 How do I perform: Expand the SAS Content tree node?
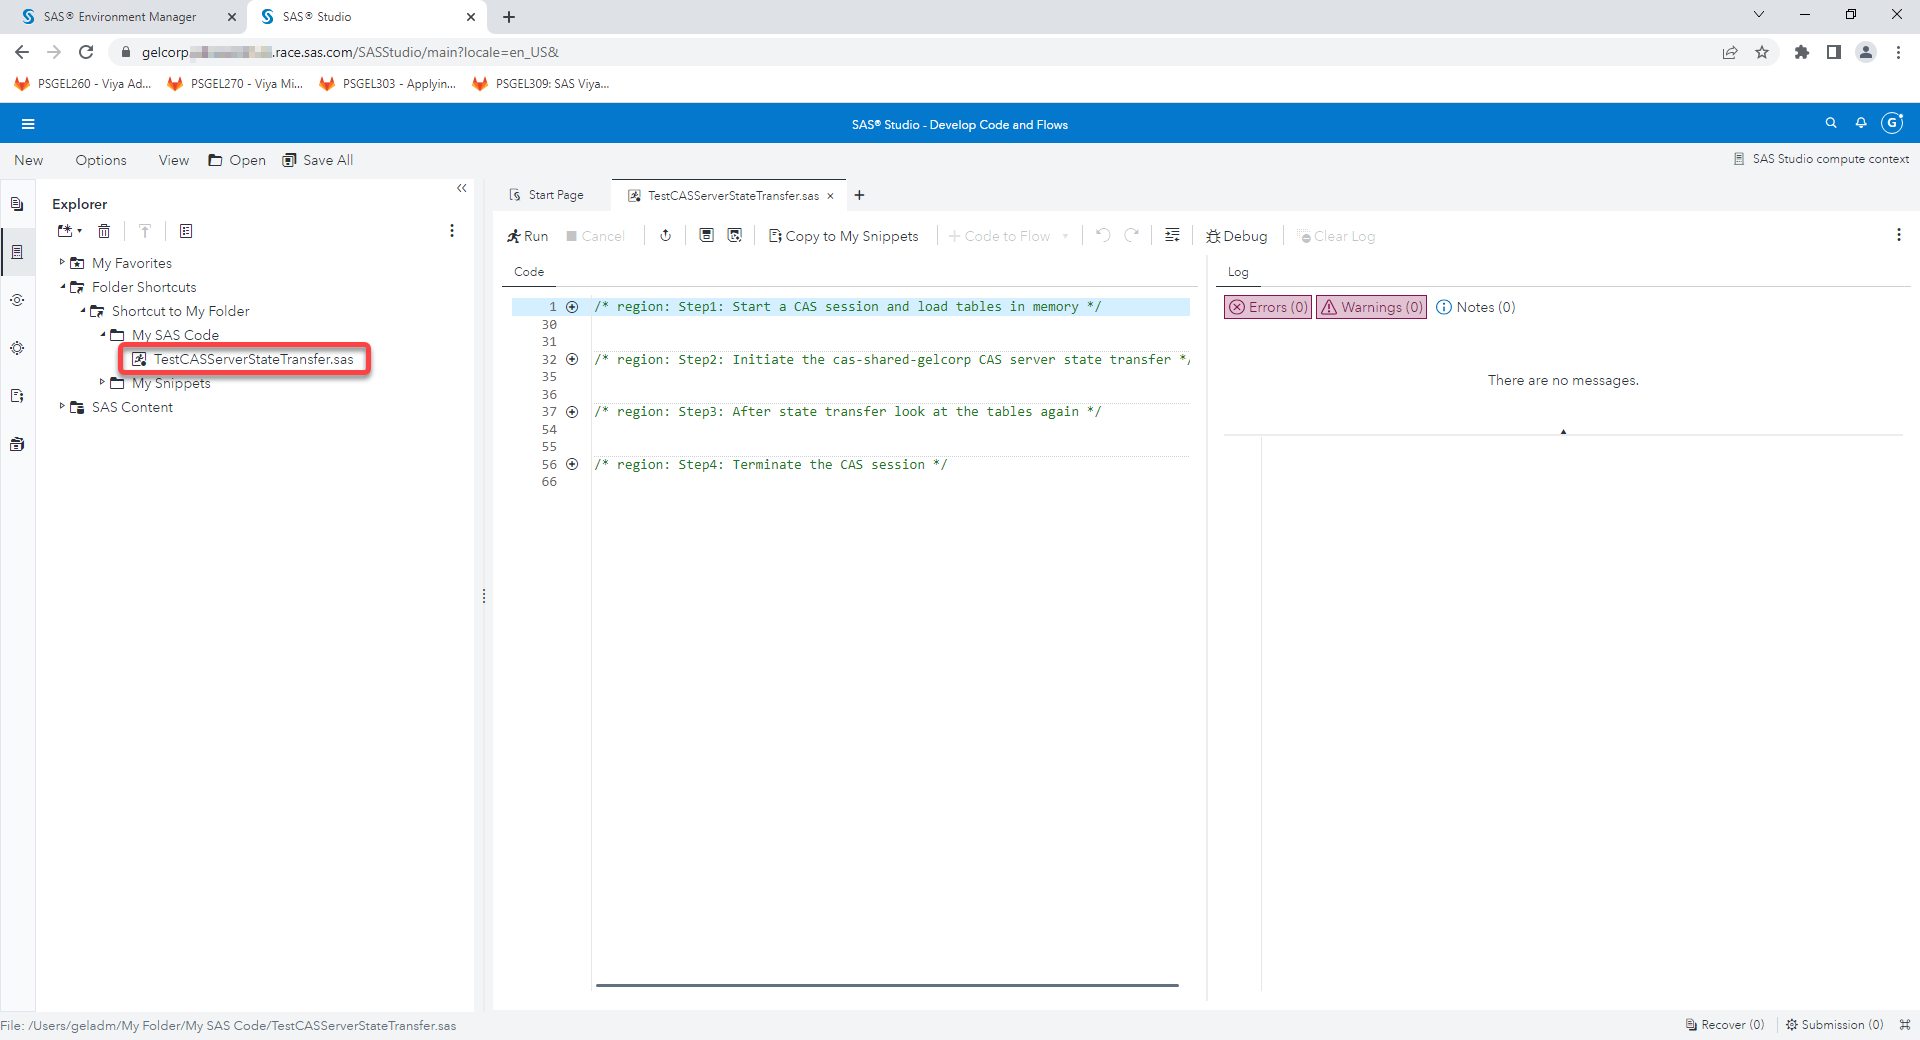[x=62, y=406]
